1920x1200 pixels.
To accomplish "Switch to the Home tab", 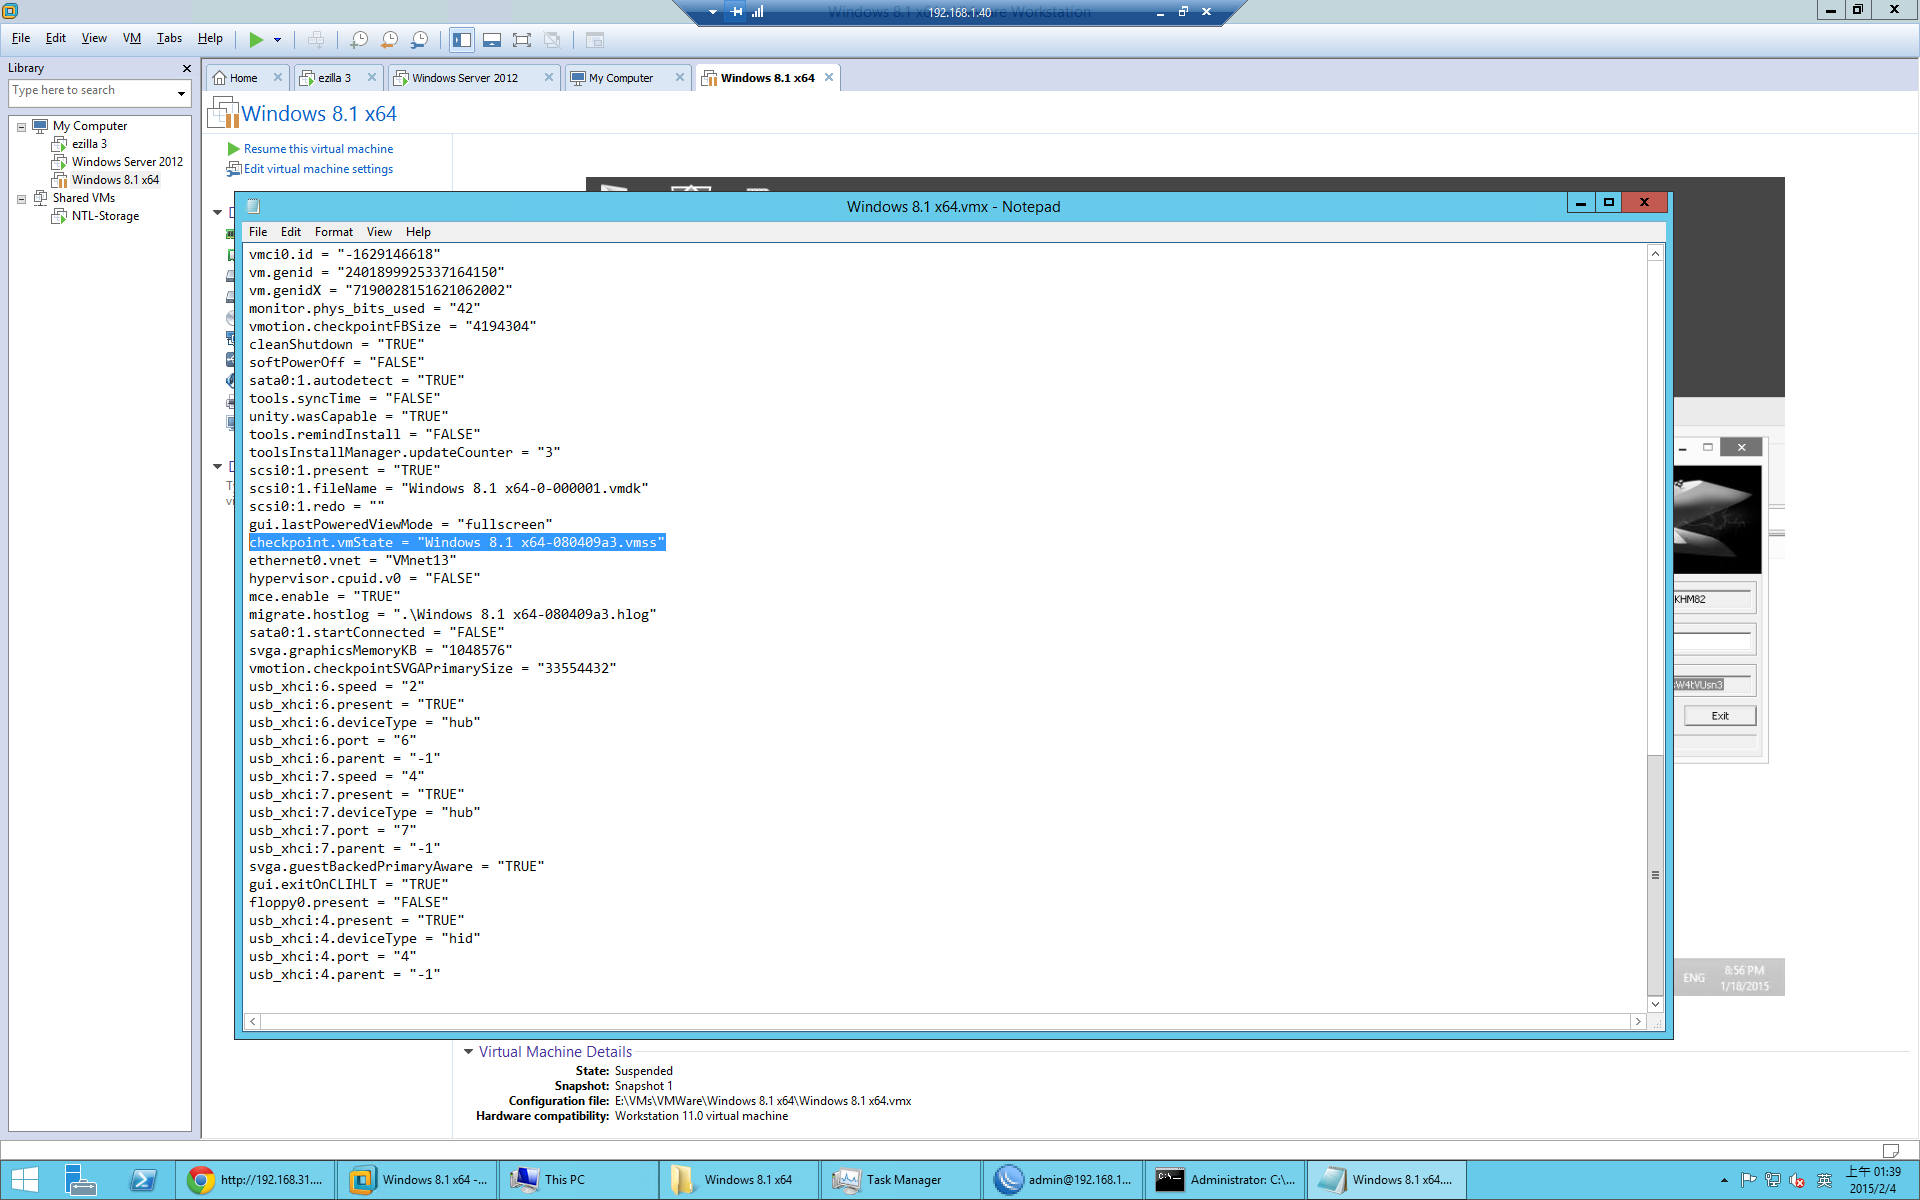I will tap(243, 78).
